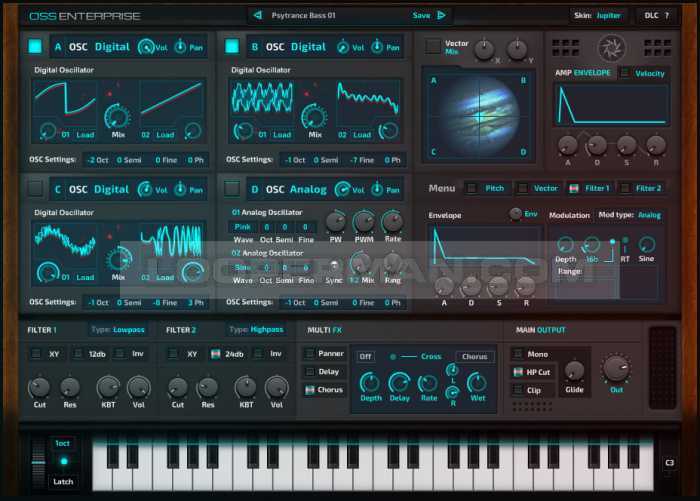Enable the Mono checkbox
700x501 pixels.
coord(518,354)
